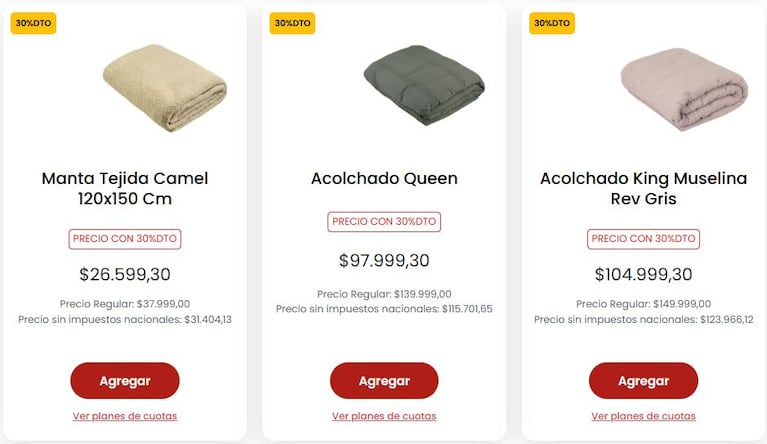Click the 30%DTO badge on the Manta card

(x=33, y=23)
